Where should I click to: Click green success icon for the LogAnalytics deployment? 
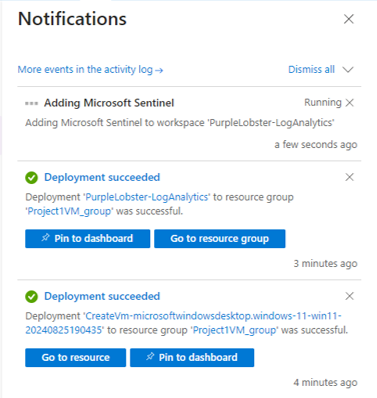(31, 178)
